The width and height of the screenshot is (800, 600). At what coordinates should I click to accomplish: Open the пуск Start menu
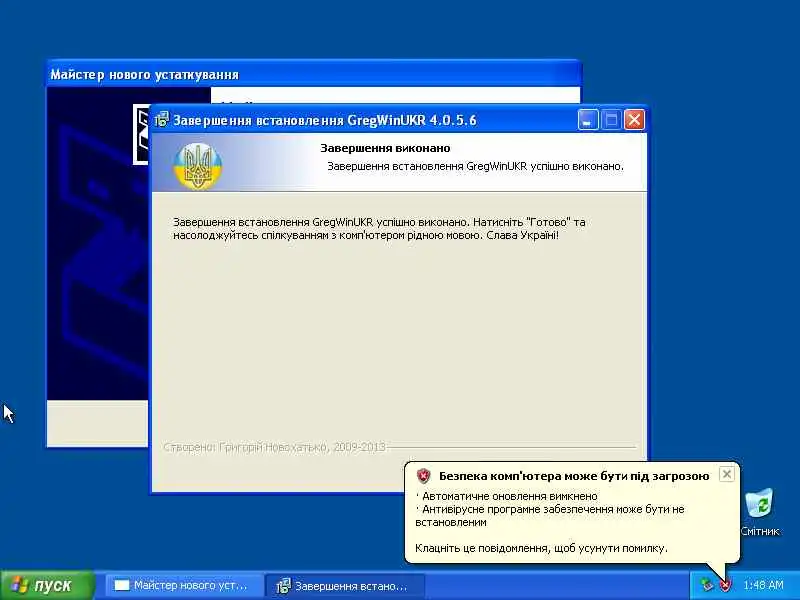point(47,585)
